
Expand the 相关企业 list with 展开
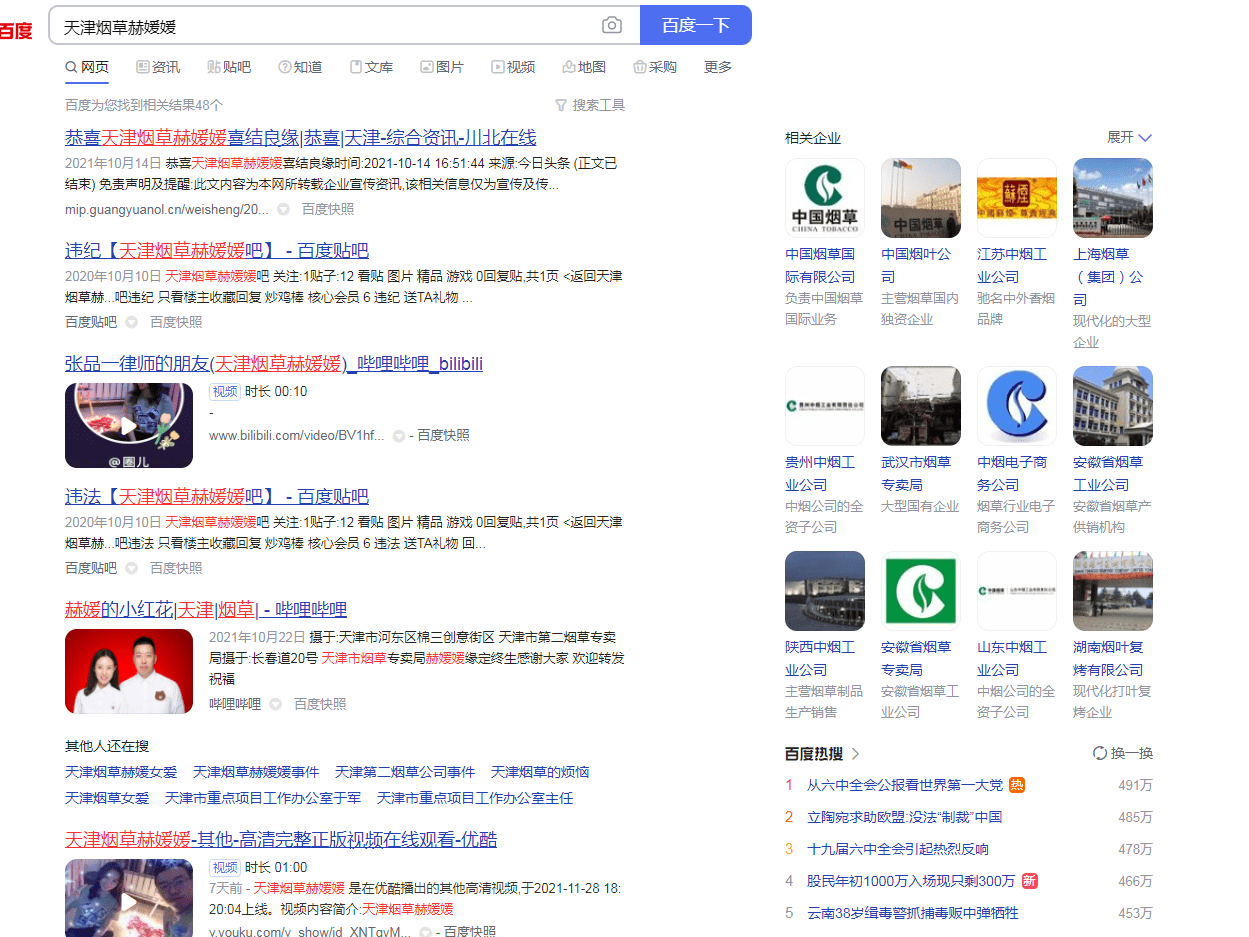tap(1130, 137)
